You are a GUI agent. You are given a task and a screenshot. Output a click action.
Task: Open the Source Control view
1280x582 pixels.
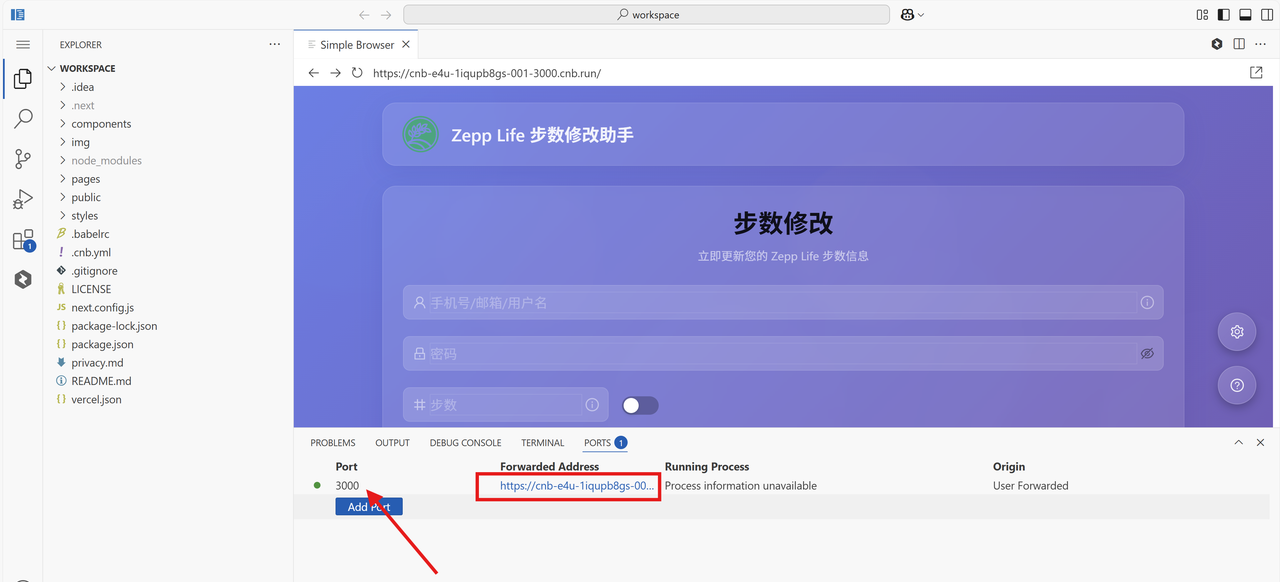pos(22,159)
